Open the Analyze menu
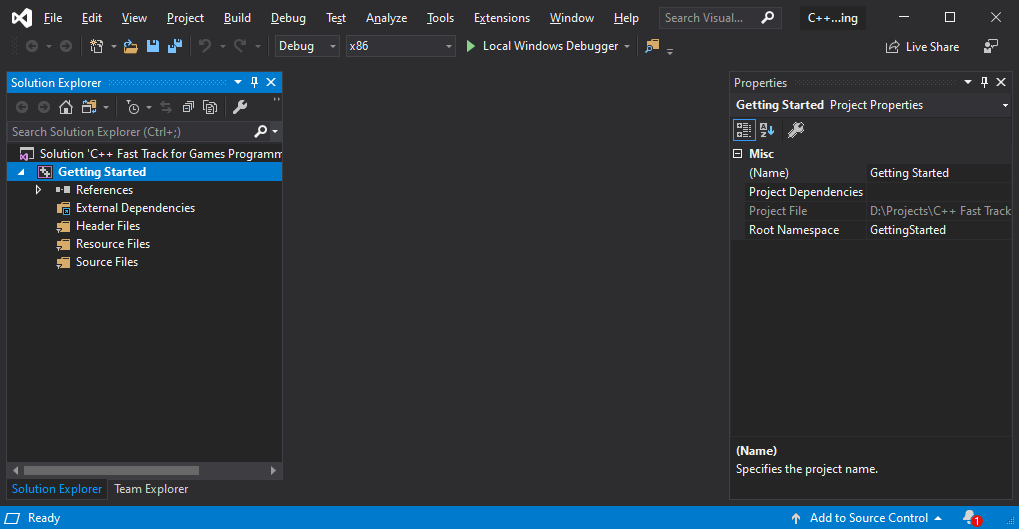The image size is (1019, 529). tap(386, 18)
